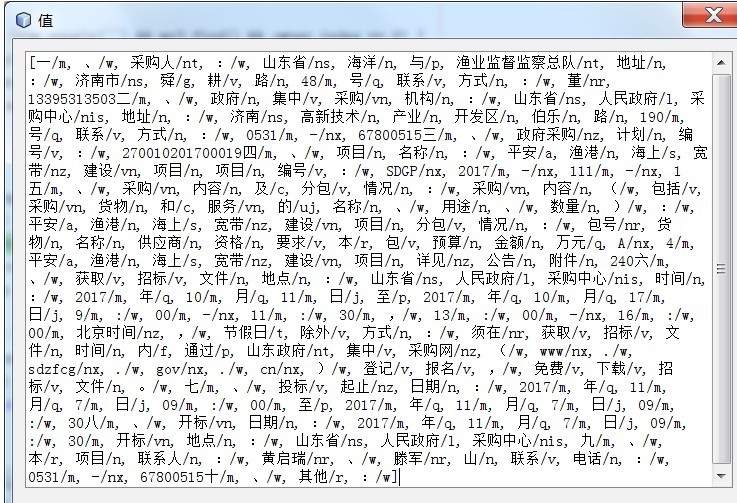Click the text 伯乐/n

555,117
